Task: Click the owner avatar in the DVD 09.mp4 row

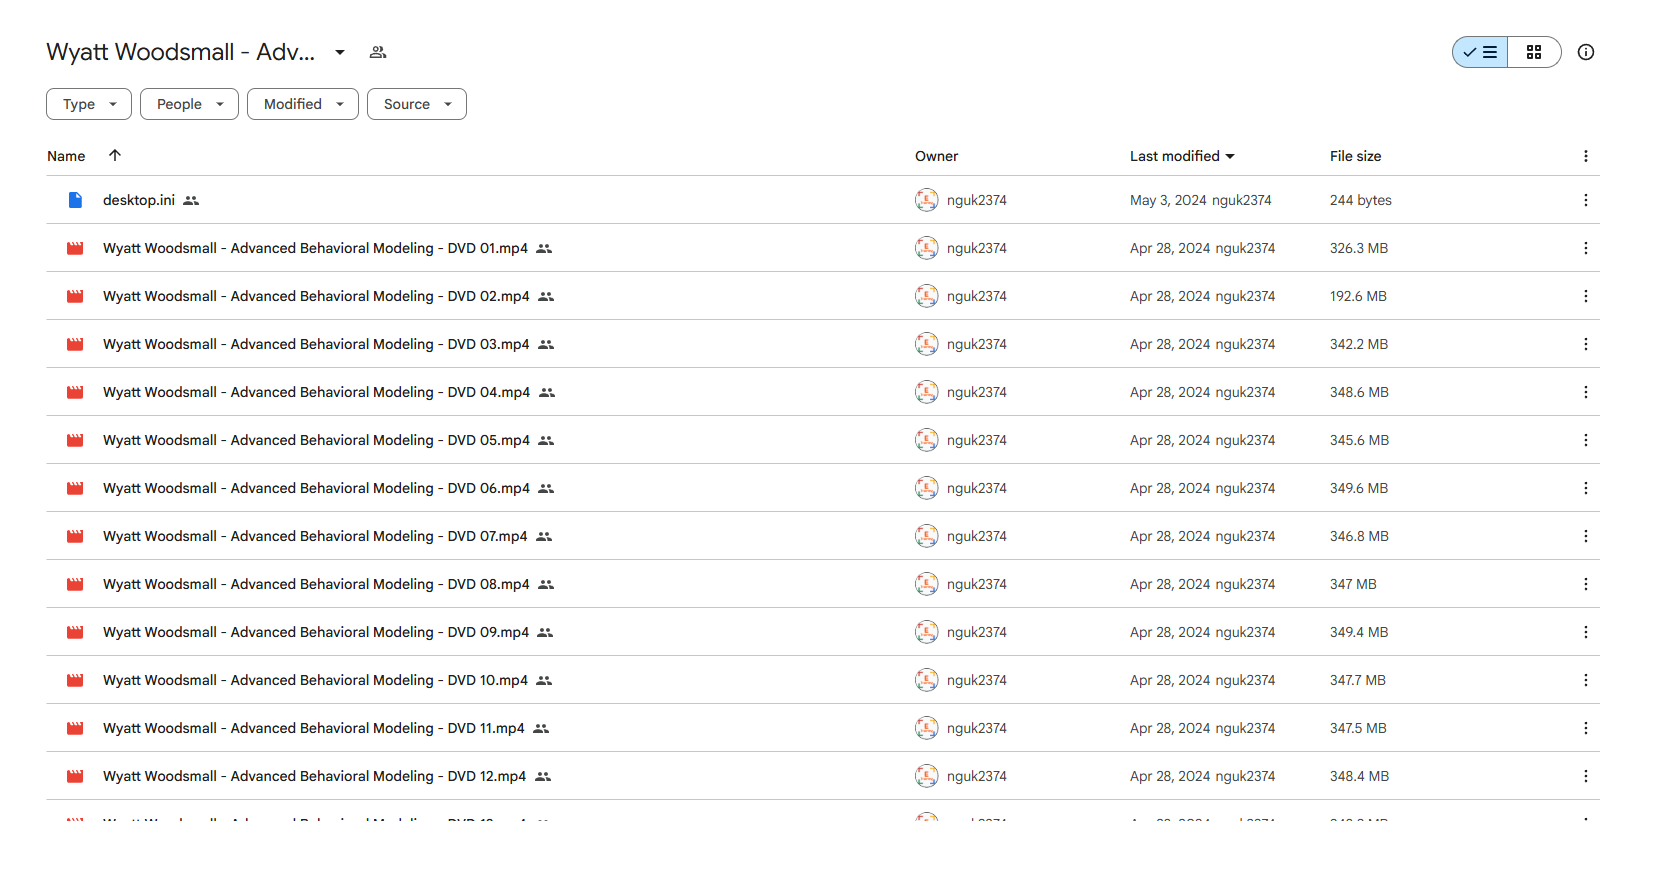Action: [927, 632]
